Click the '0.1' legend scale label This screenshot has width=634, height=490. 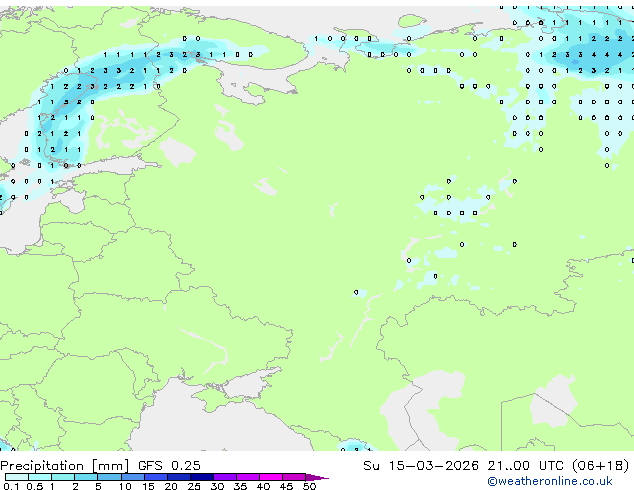[x=11, y=486]
